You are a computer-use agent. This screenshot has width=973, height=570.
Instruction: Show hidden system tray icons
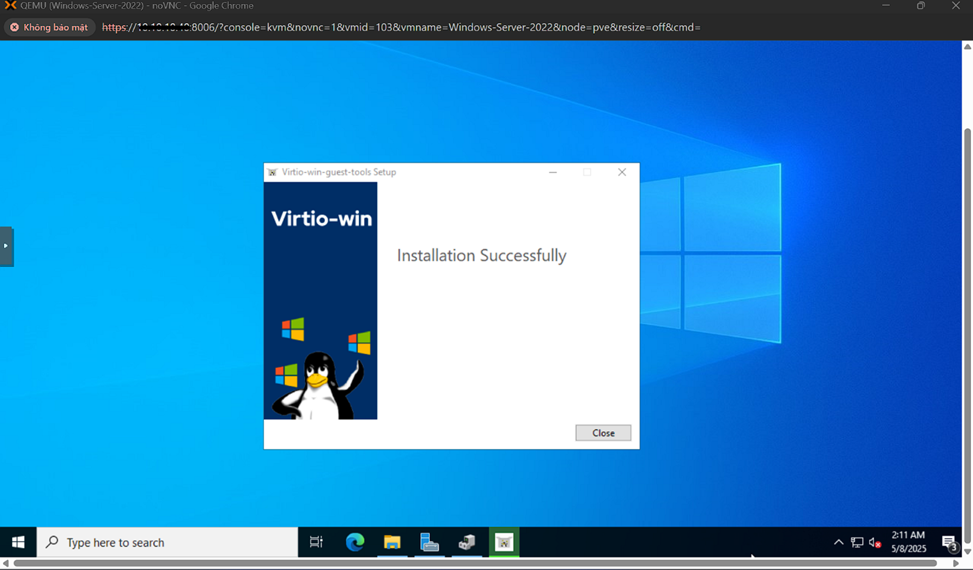point(838,542)
